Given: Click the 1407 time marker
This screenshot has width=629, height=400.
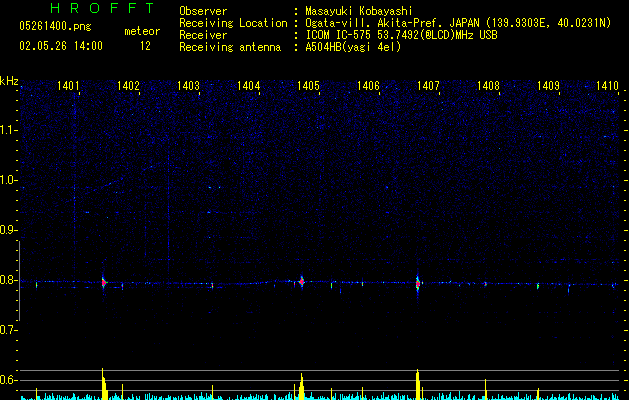Looking at the screenshot, I should coord(428,86).
